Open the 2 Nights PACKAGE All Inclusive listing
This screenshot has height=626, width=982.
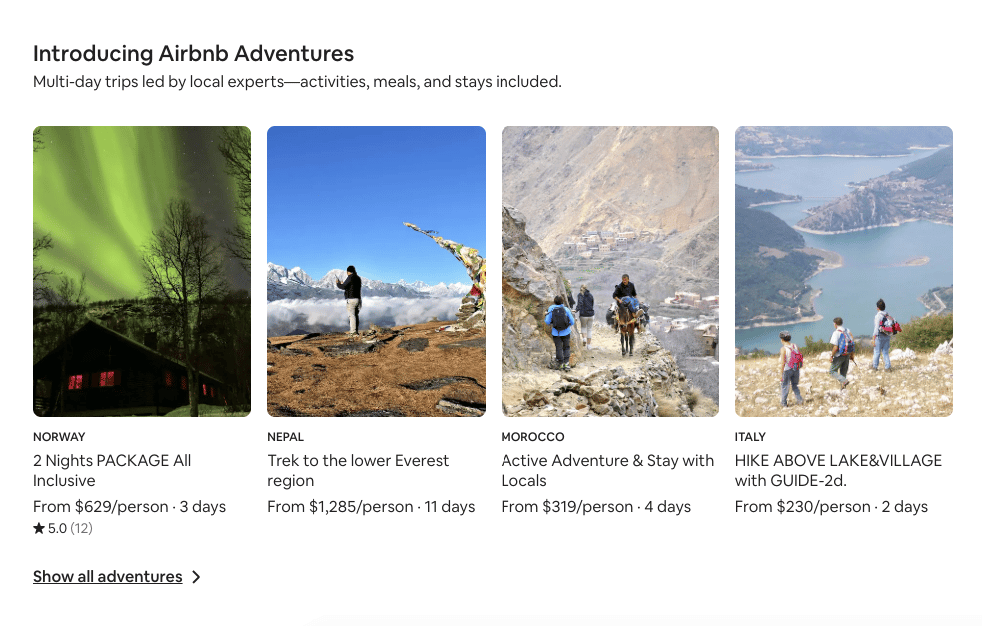(x=112, y=470)
